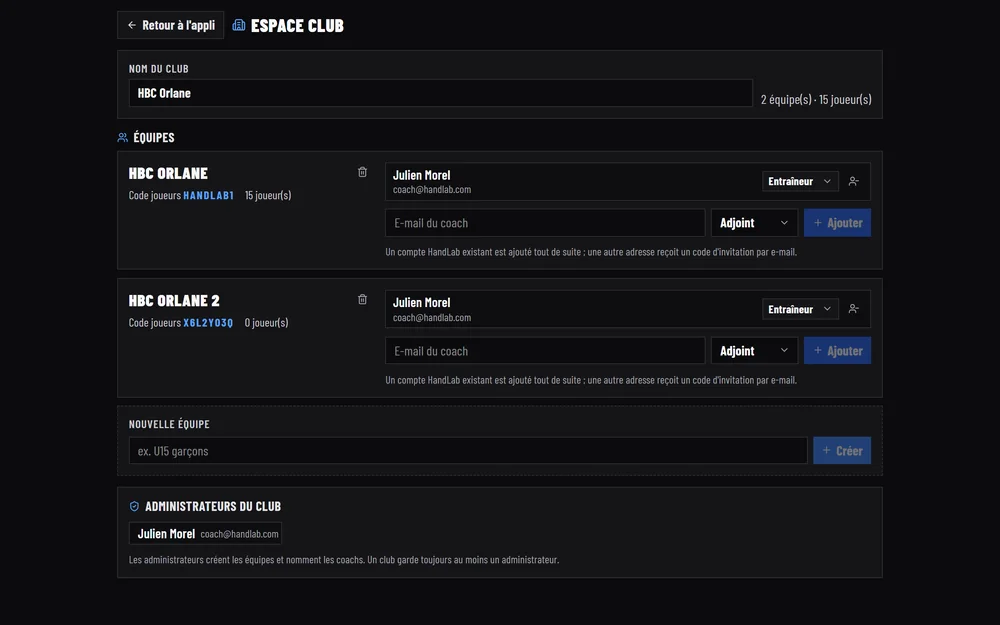Viewport: 1000px width, 625px height.
Task: Copy the X6L2Y03Q player code
Action: click(x=208, y=323)
